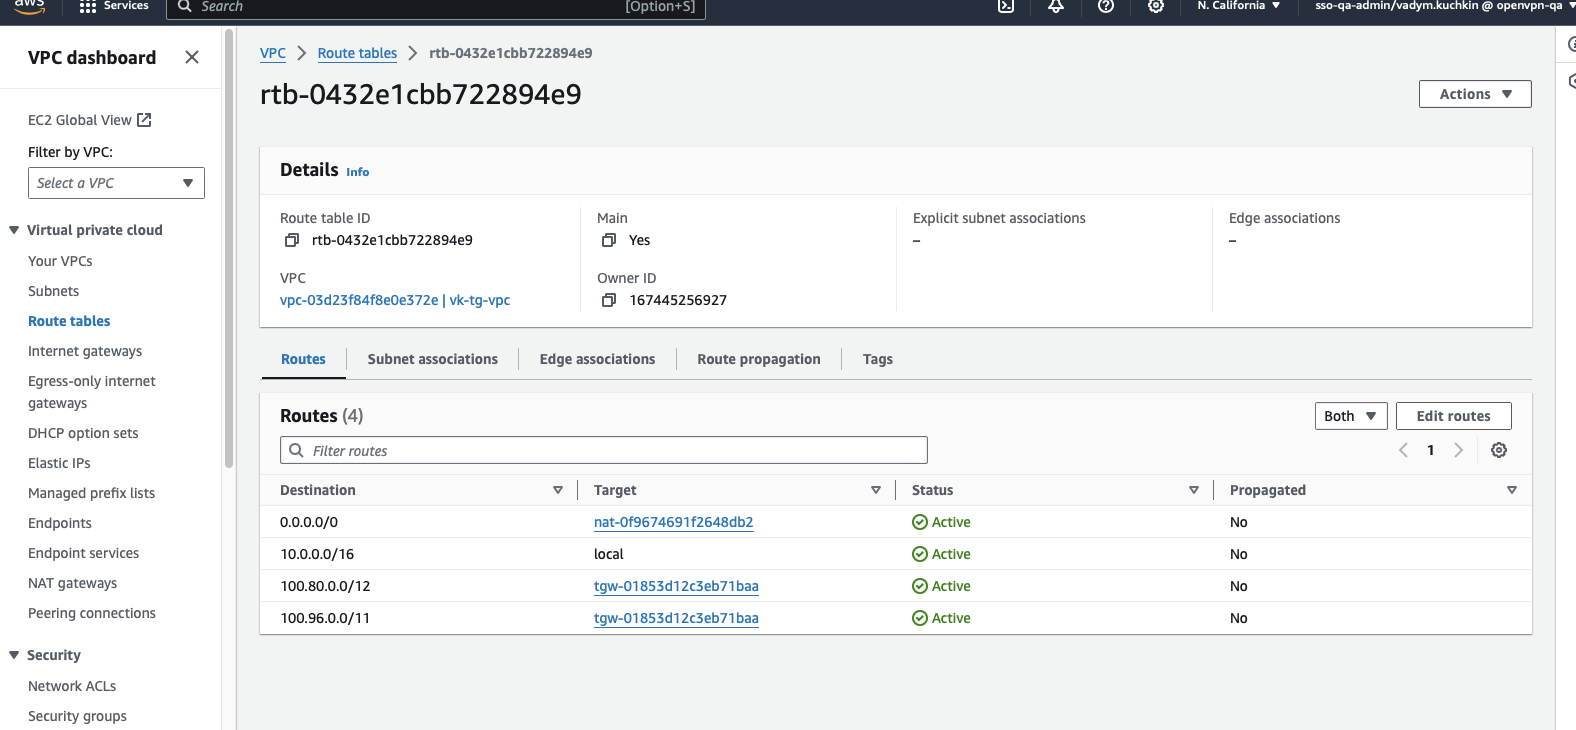The width and height of the screenshot is (1576, 730).
Task: Open the Select a VPC dropdown
Action: [x=116, y=183]
